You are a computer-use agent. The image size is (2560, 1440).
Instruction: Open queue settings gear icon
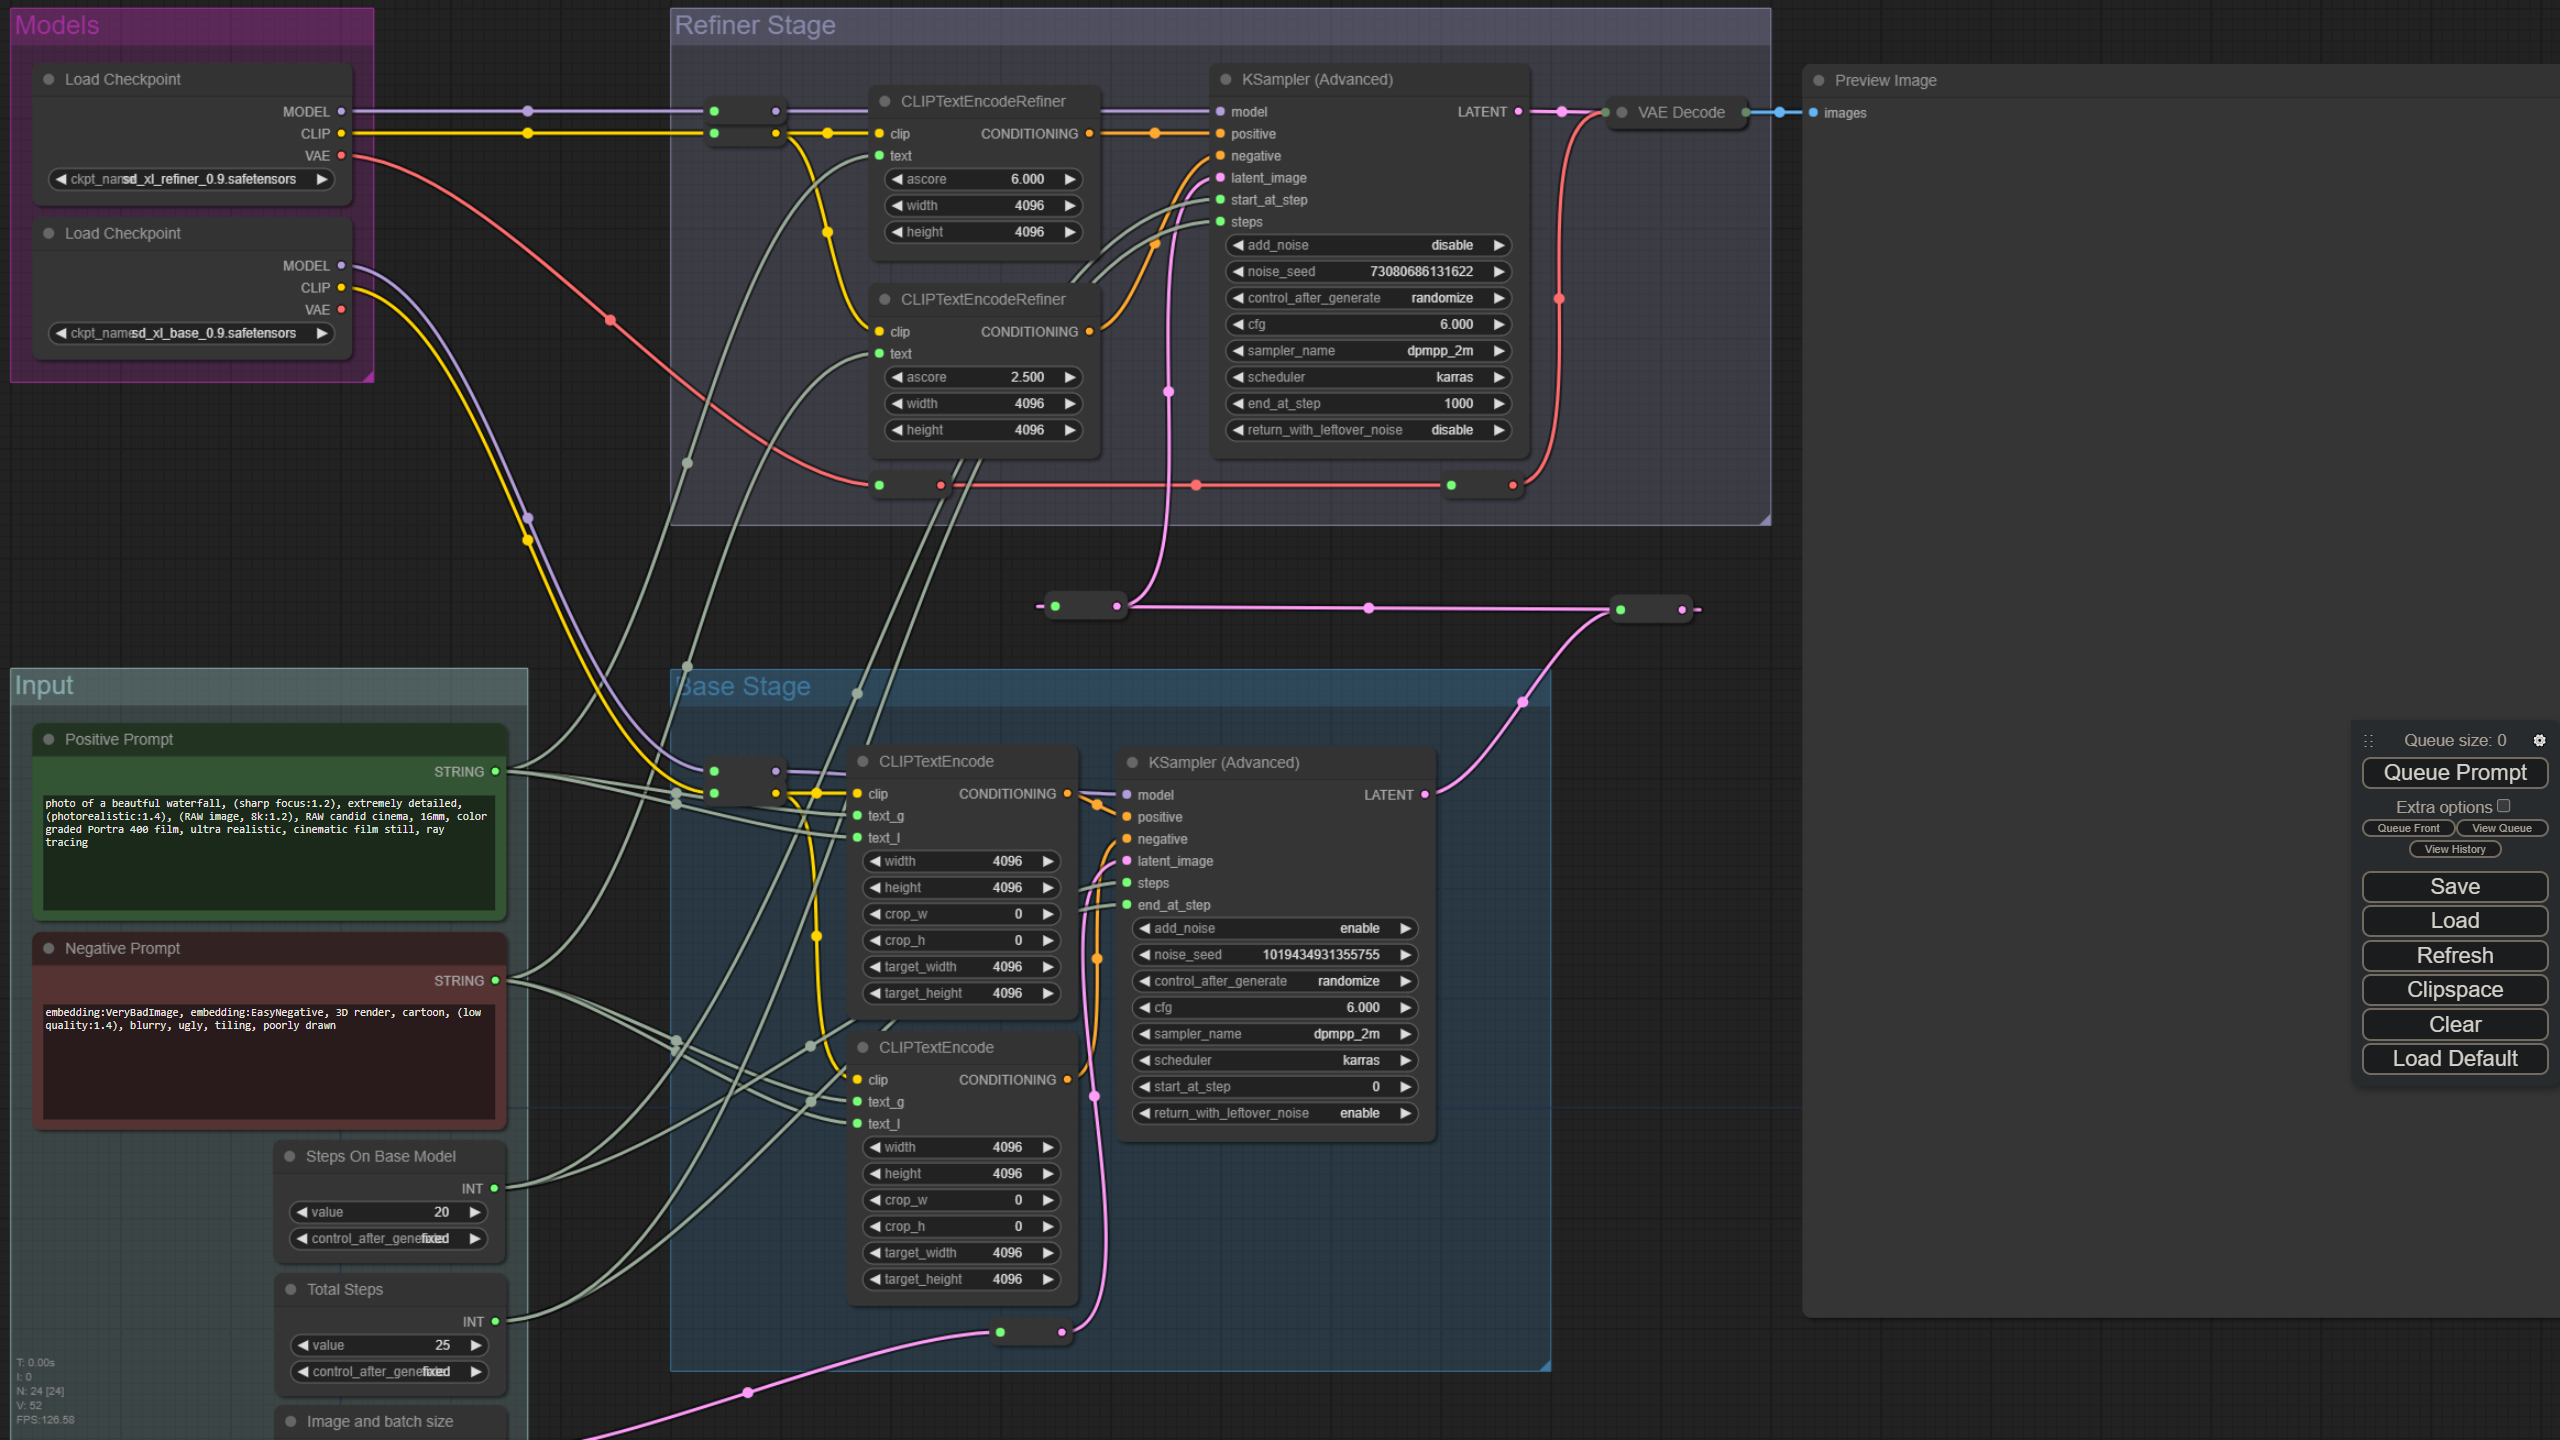tap(2539, 740)
